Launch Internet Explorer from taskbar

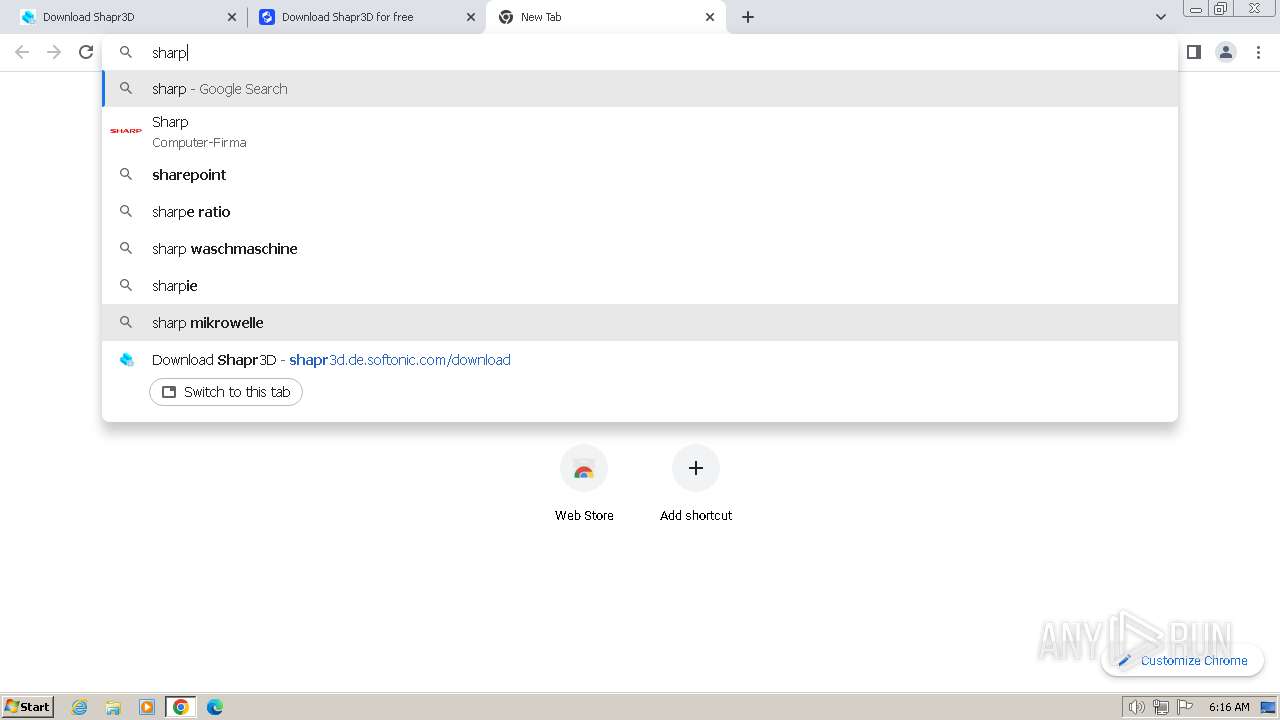80,707
